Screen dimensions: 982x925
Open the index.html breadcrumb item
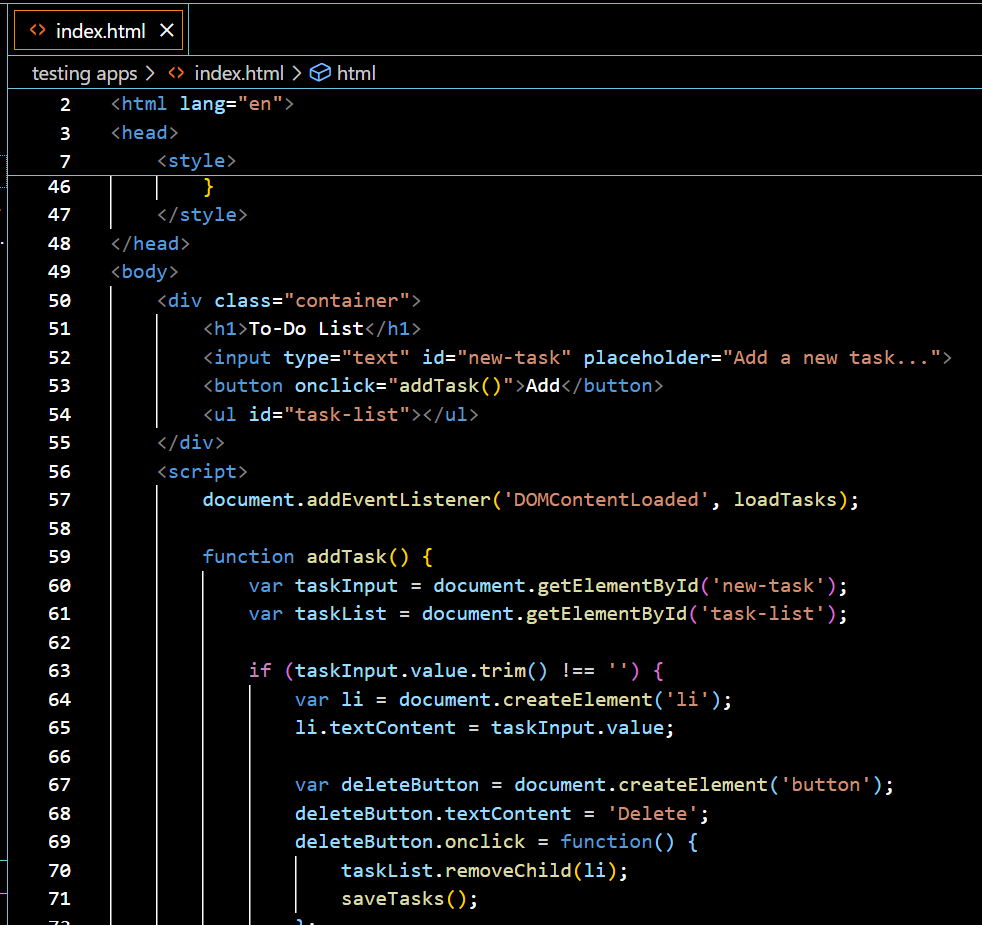coord(239,73)
